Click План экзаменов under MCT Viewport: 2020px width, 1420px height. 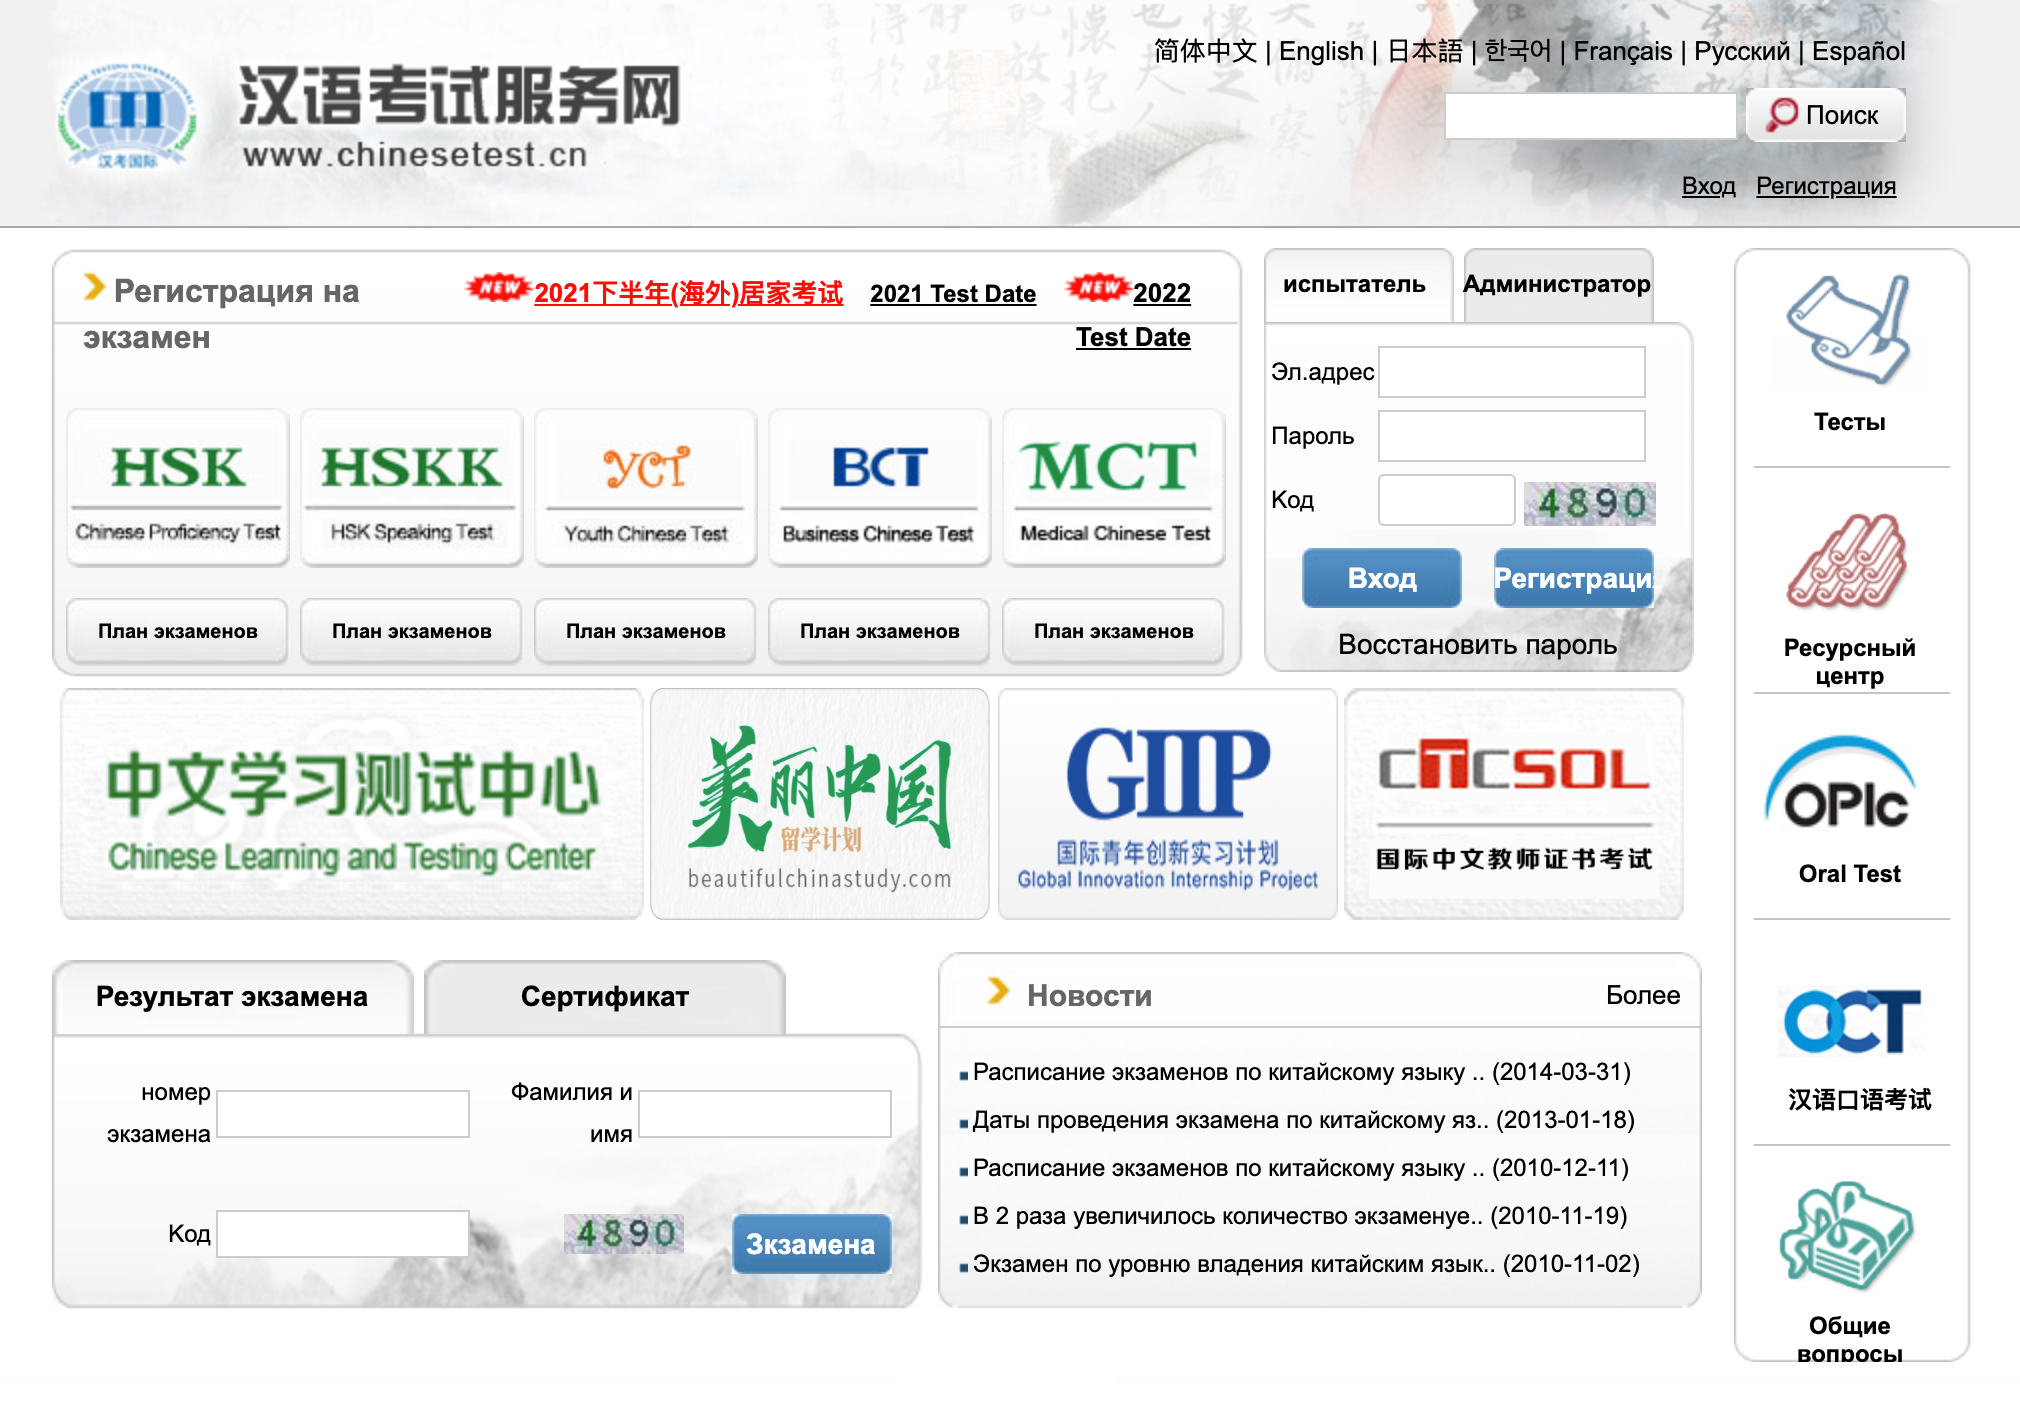click(x=1114, y=631)
